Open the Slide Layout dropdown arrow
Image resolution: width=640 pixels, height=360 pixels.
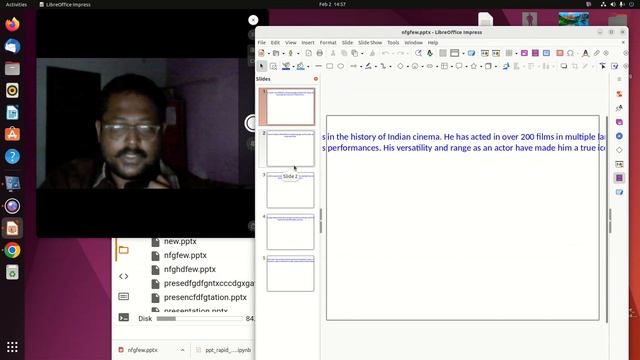tap(463, 53)
